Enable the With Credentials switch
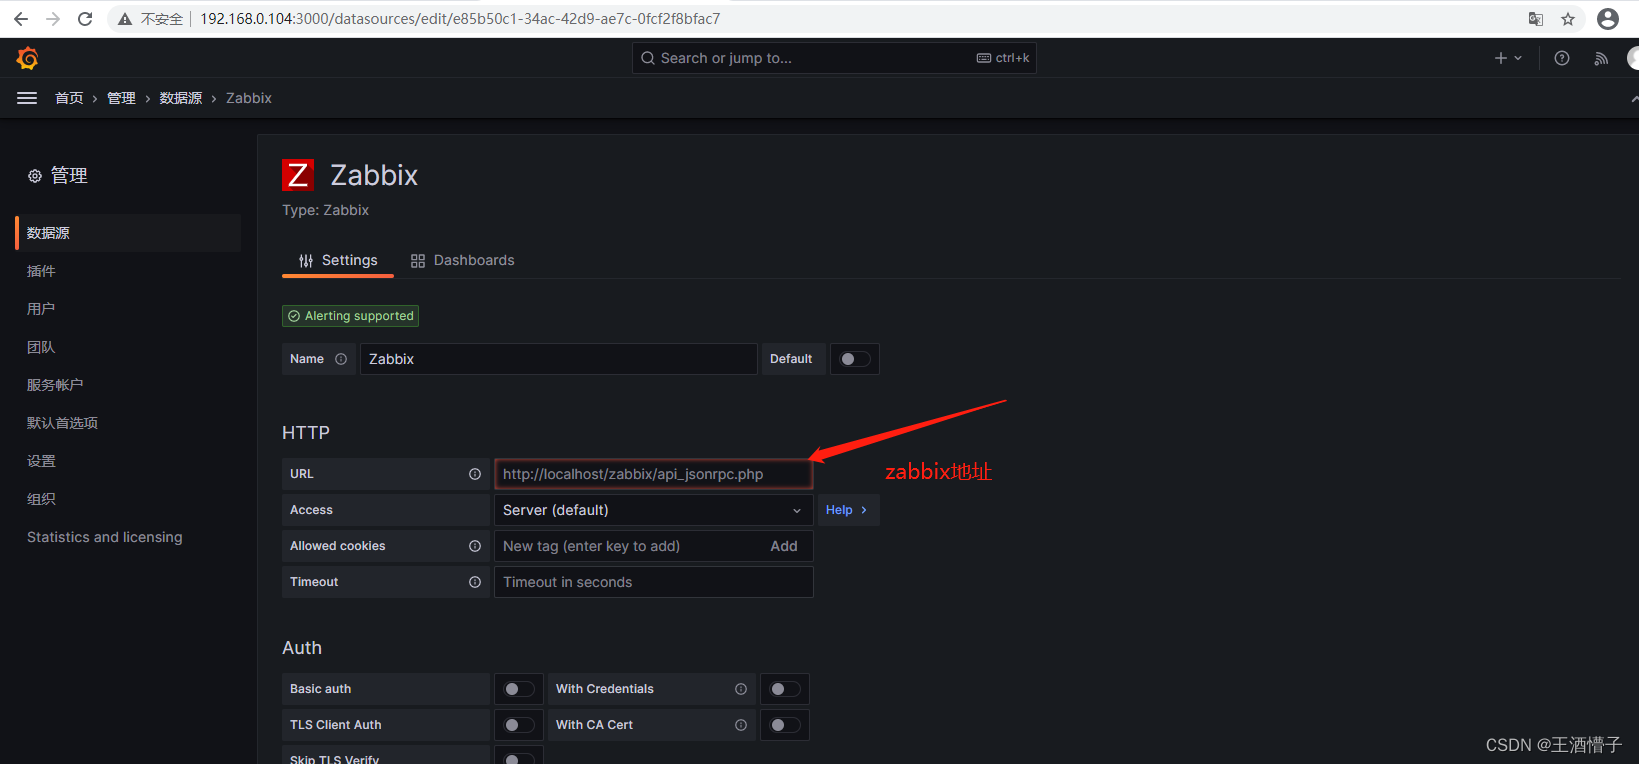 coord(785,689)
